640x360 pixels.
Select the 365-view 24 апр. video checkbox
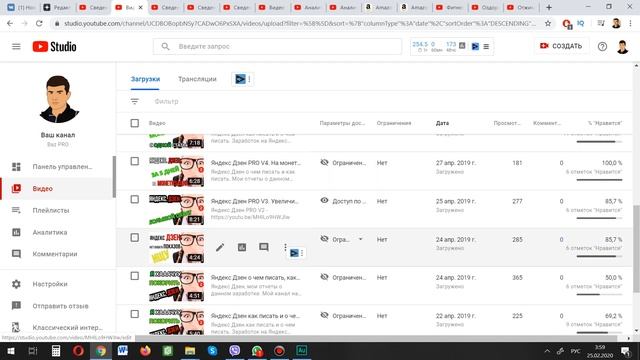coord(135,276)
